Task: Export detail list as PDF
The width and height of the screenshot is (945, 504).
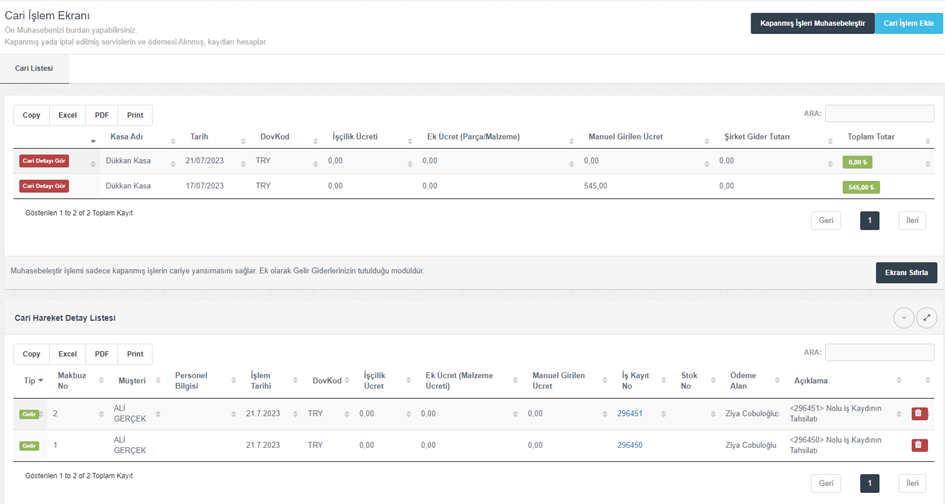Action: tap(101, 354)
